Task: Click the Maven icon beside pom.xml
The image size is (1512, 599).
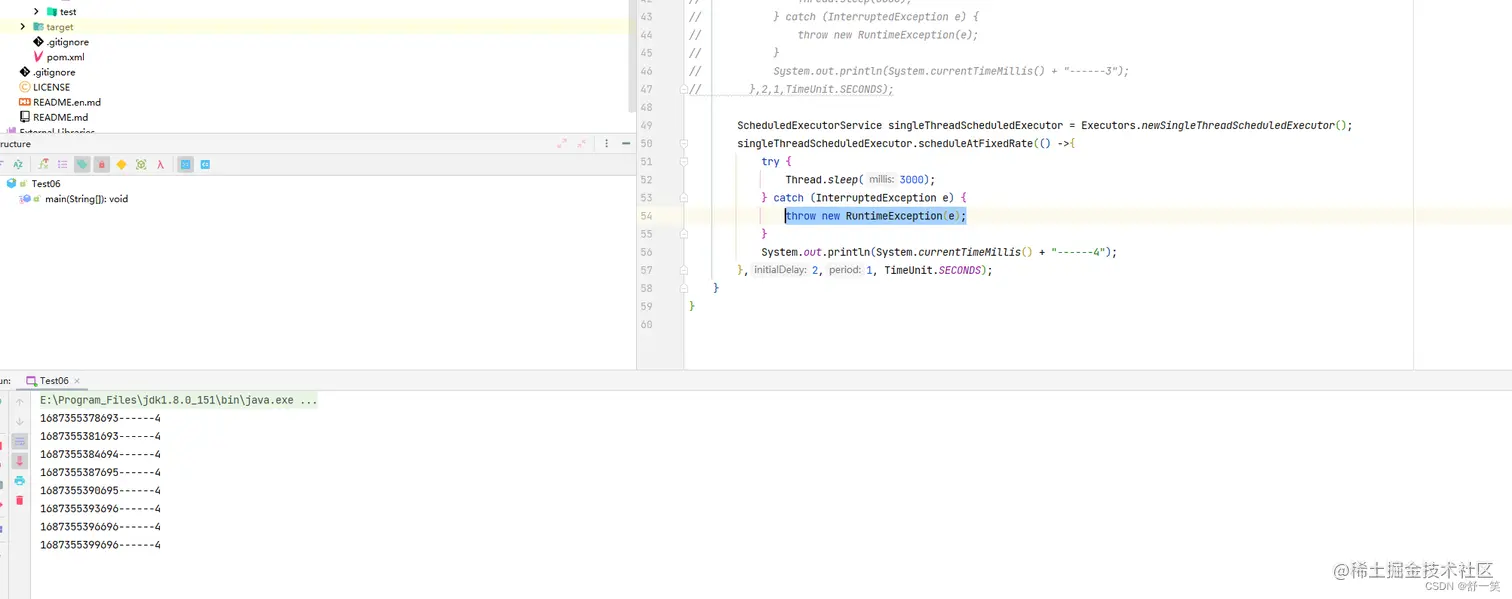Action: coord(38,57)
